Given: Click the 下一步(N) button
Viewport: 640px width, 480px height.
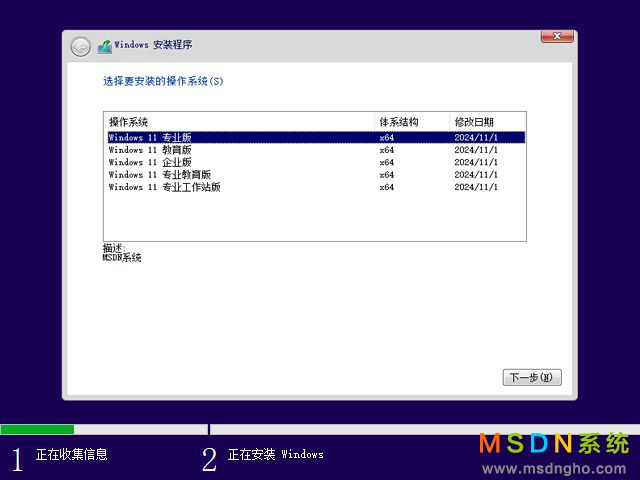Looking at the screenshot, I should tap(532, 377).
